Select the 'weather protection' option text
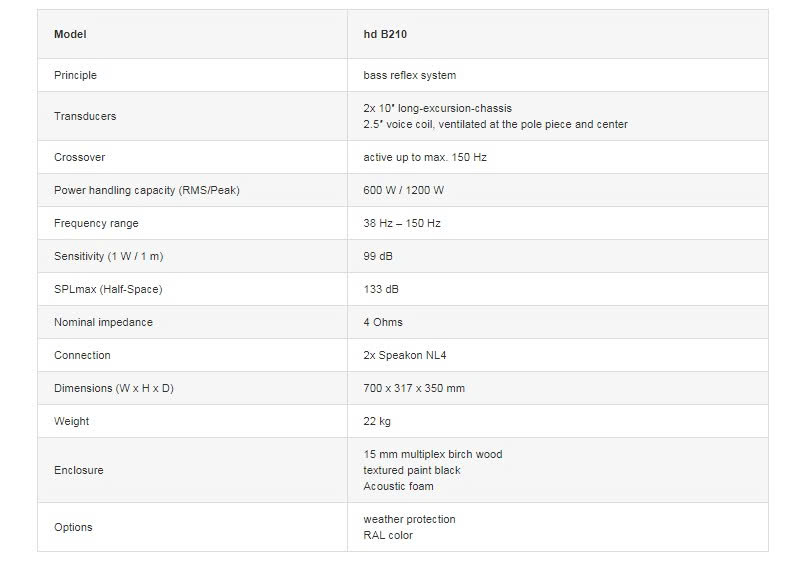786x561 pixels. tap(409, 519)
